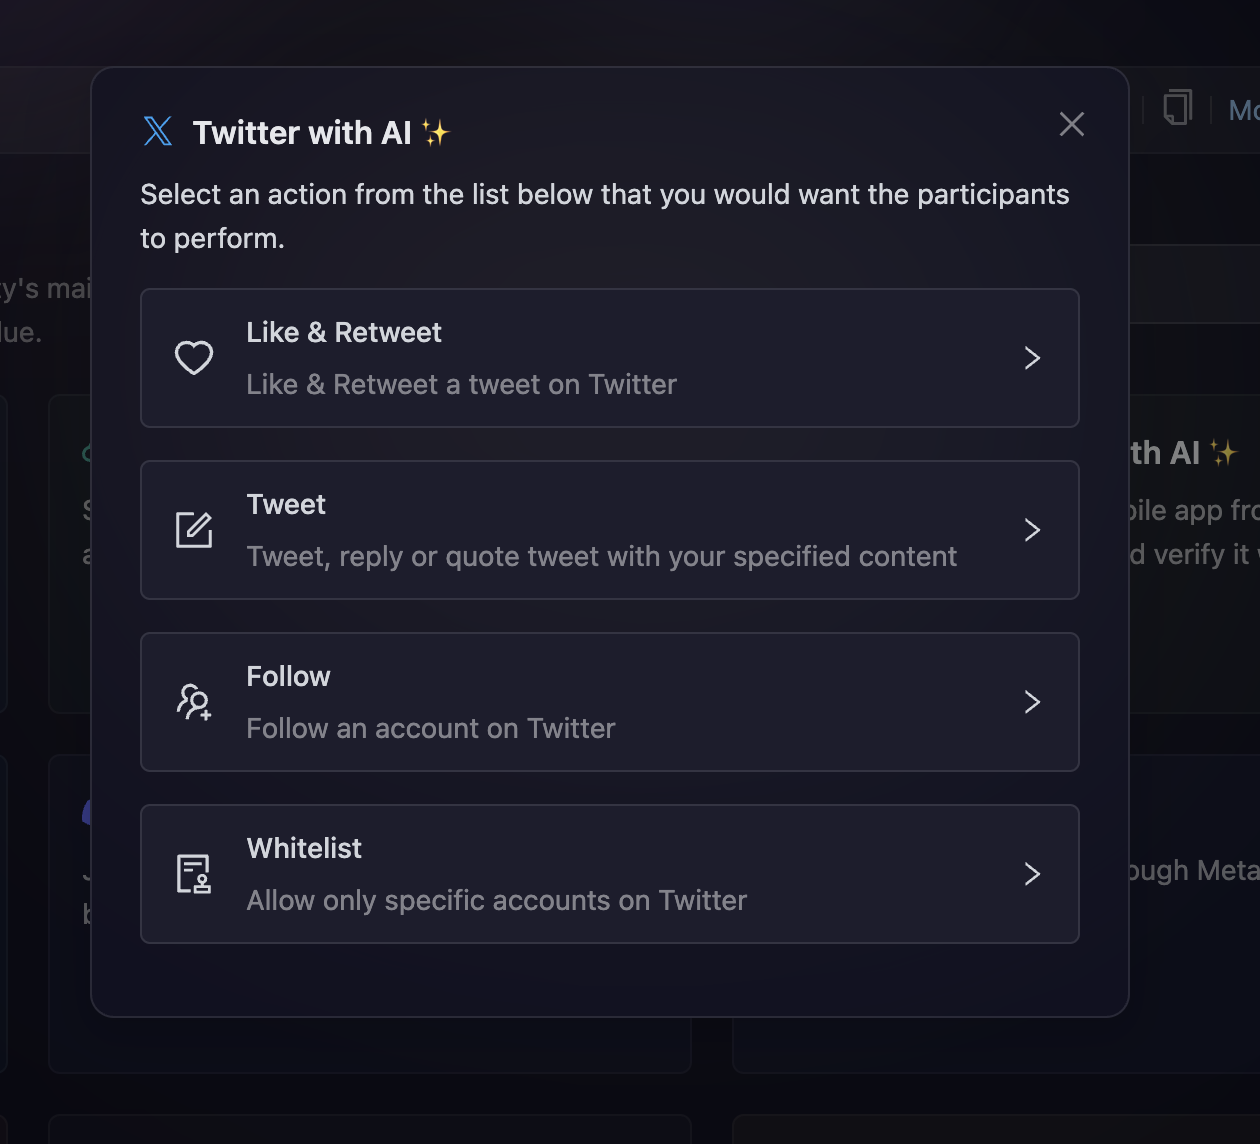Viewport: 1260px width, 1144px height.
Task: Click "Allow only specific accounts on Twitter" text
Action: pyautogui.click(x=496, y=900)
